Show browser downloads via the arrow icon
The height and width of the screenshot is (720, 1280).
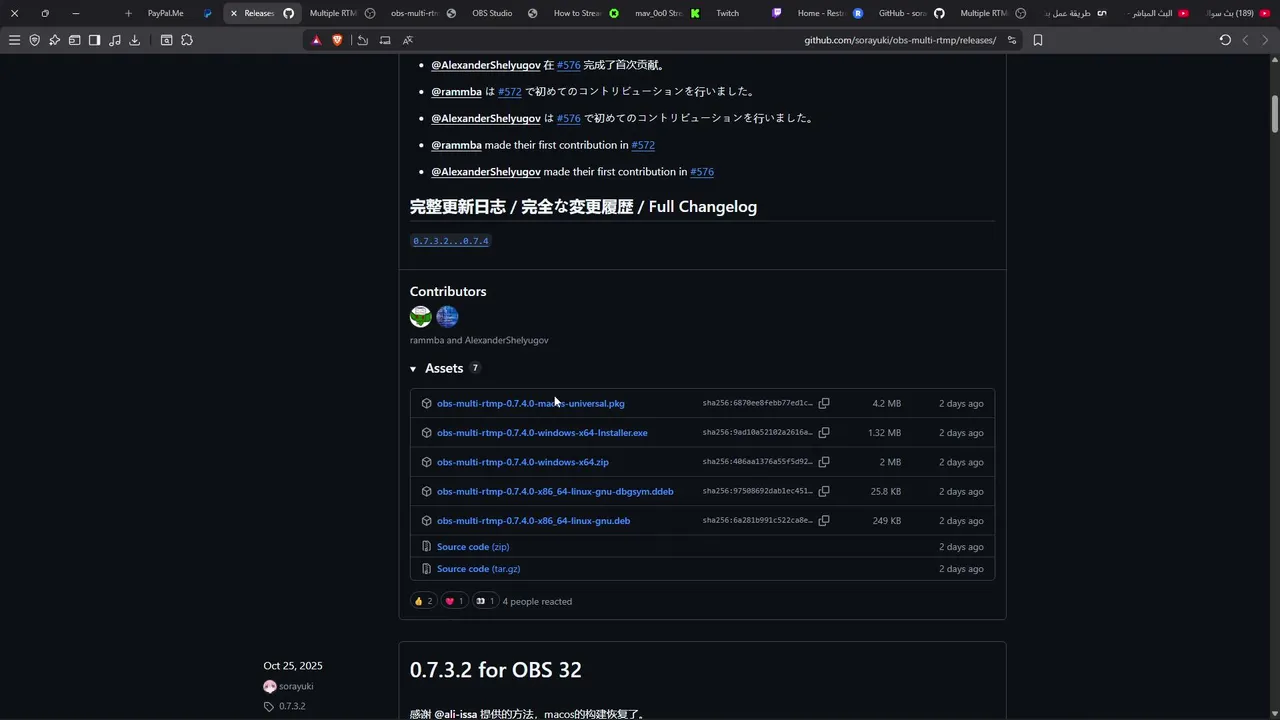(134, 40)
